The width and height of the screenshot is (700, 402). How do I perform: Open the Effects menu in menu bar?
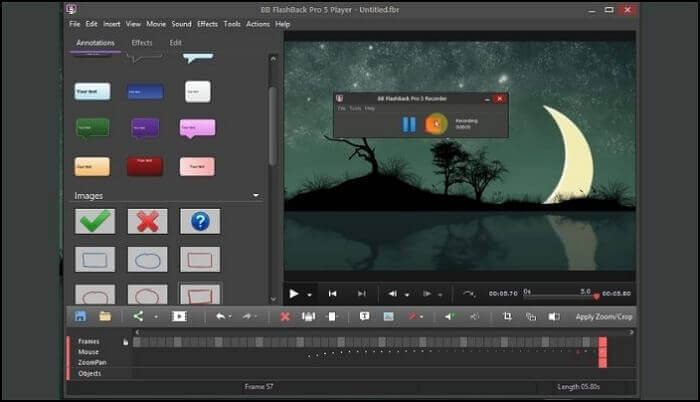(x=207, y=23)
